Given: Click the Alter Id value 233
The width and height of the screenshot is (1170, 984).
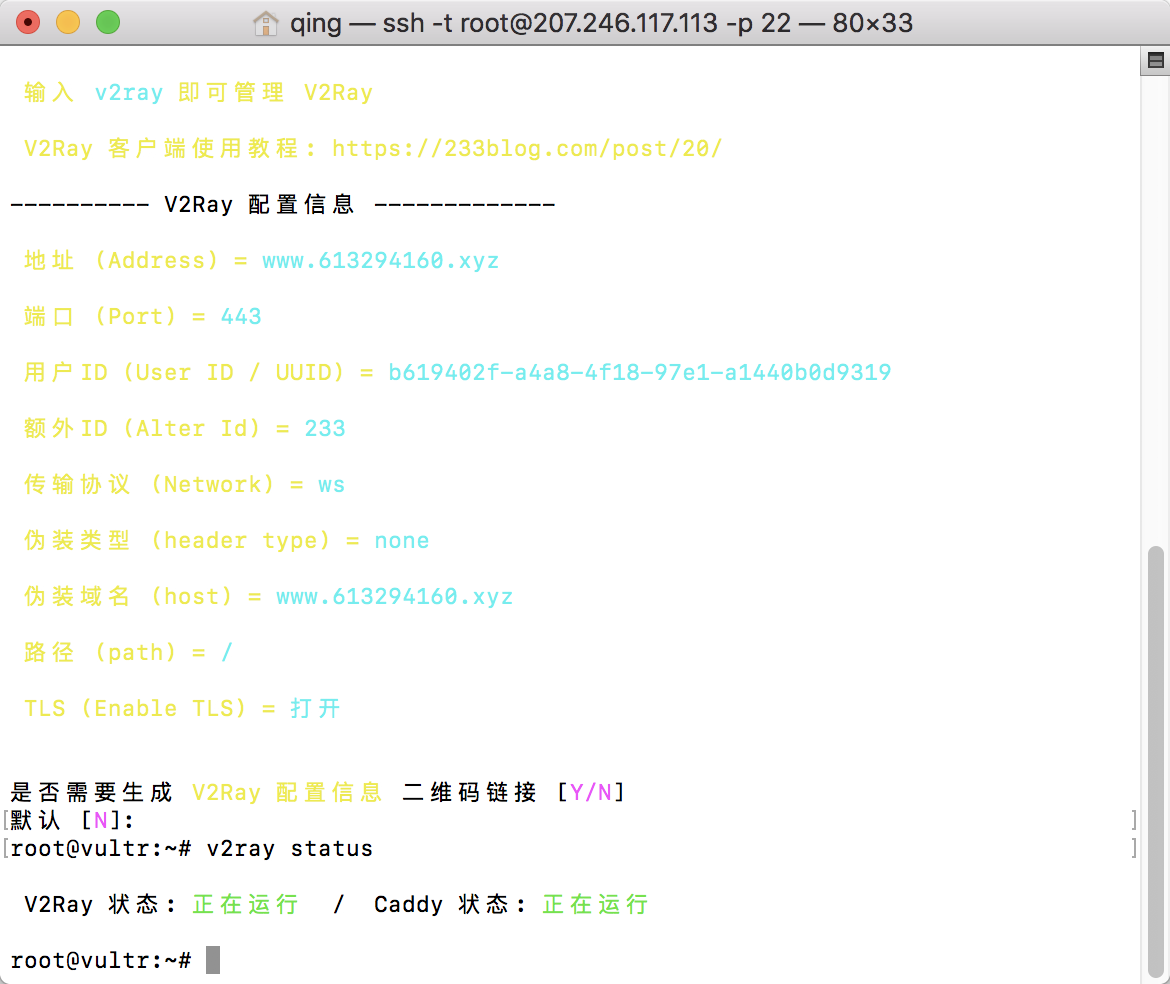Looking at the screenshot, I should pyautogui.click(x=325, y=428).
